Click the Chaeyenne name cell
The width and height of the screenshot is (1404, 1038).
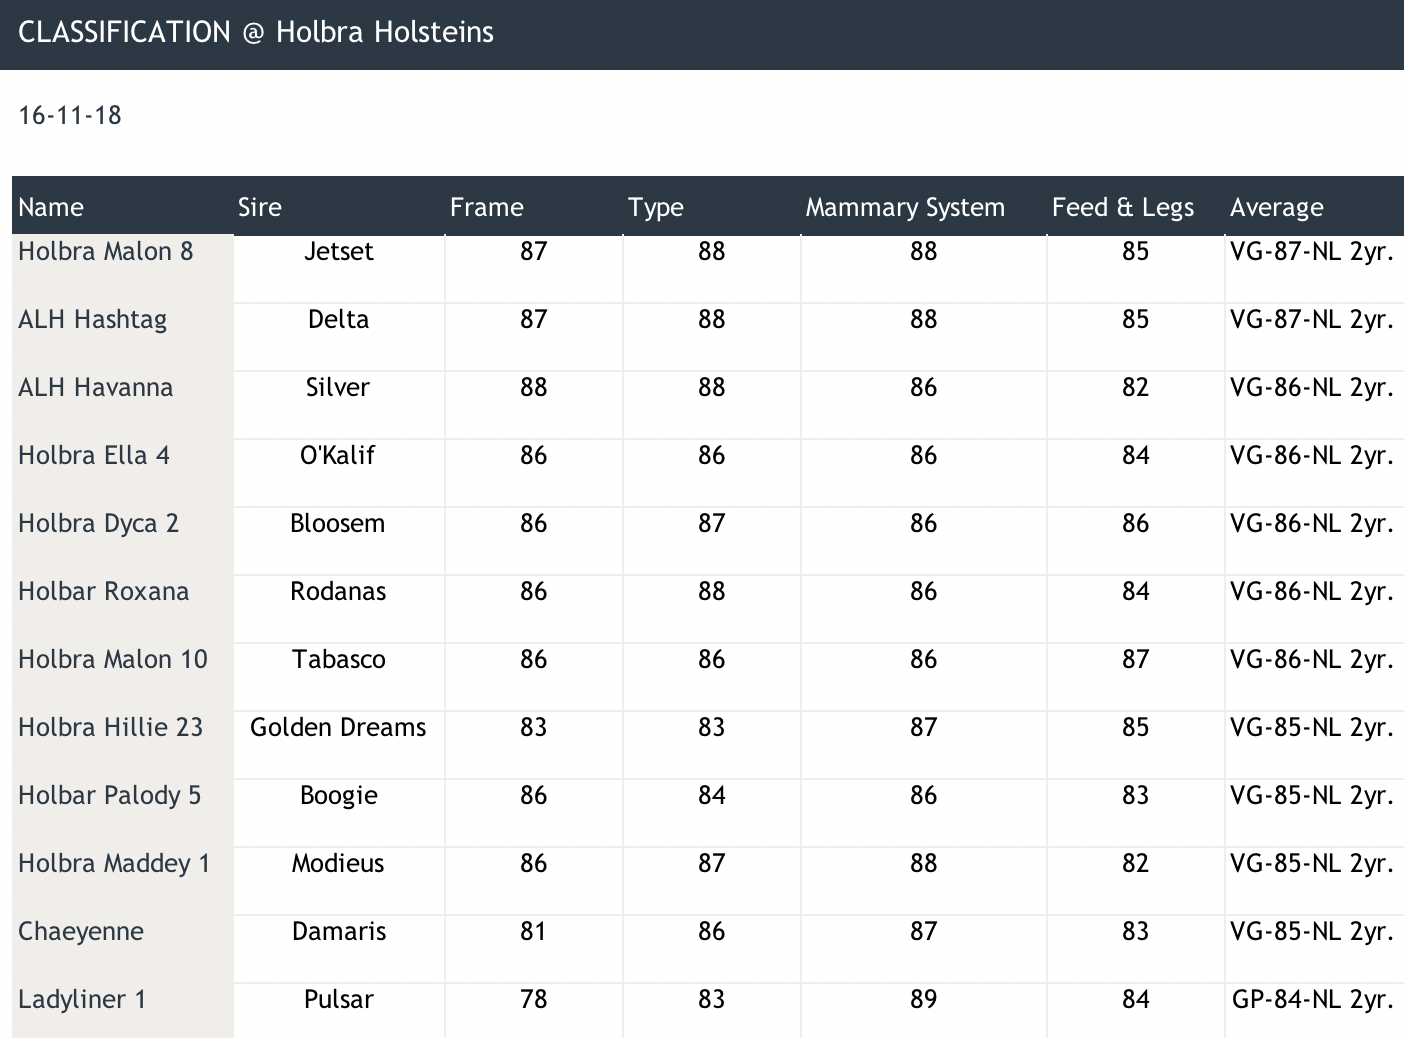[81, 931]
